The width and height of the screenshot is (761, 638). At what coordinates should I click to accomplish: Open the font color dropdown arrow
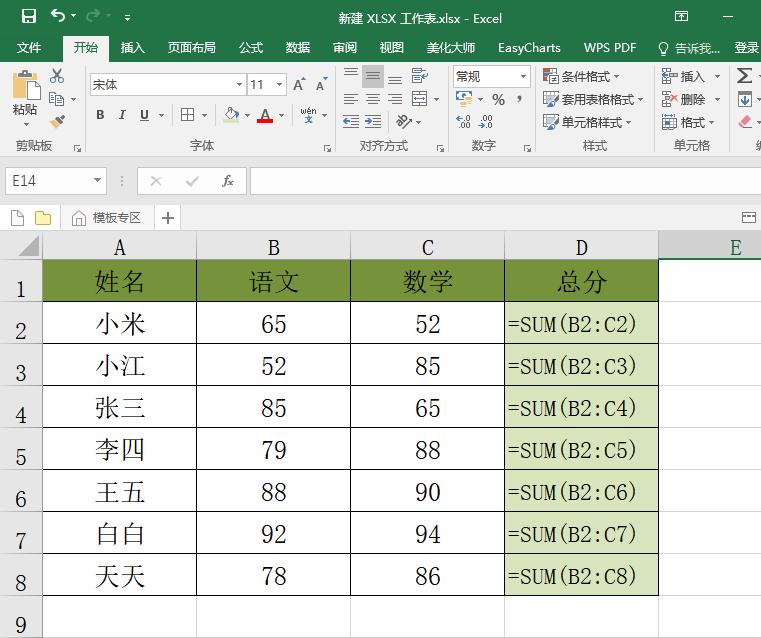pos(281,115)
